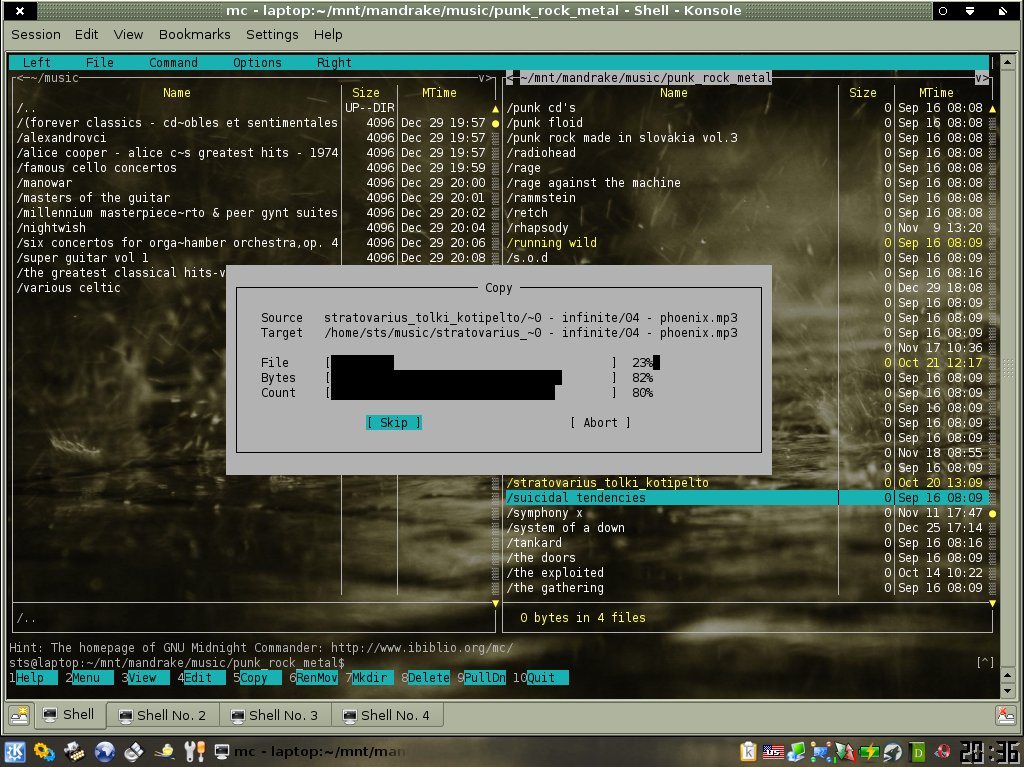The width and height of the screenshot is (1024, 767).
Task: Click the right panel '<' history back arrow
Action: pyautogui.click(x=511, y=78)
